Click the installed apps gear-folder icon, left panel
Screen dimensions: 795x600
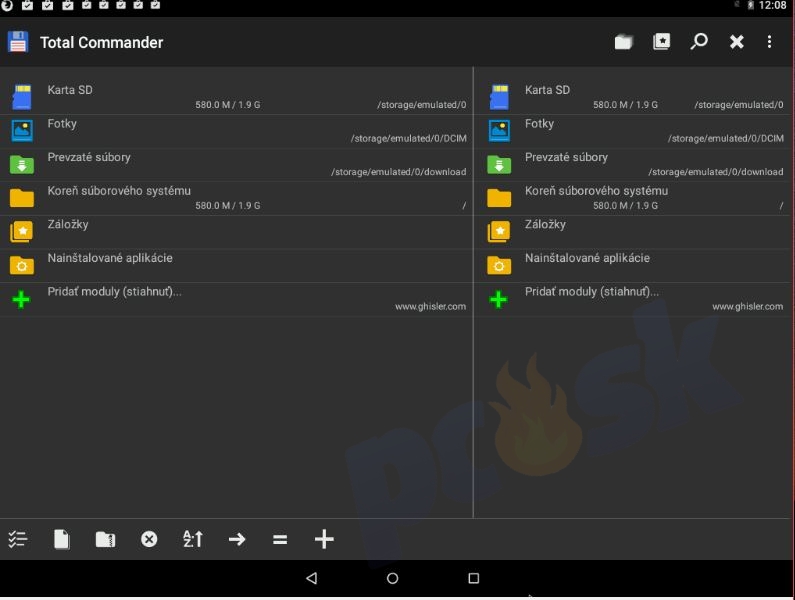tap(22, 265)
